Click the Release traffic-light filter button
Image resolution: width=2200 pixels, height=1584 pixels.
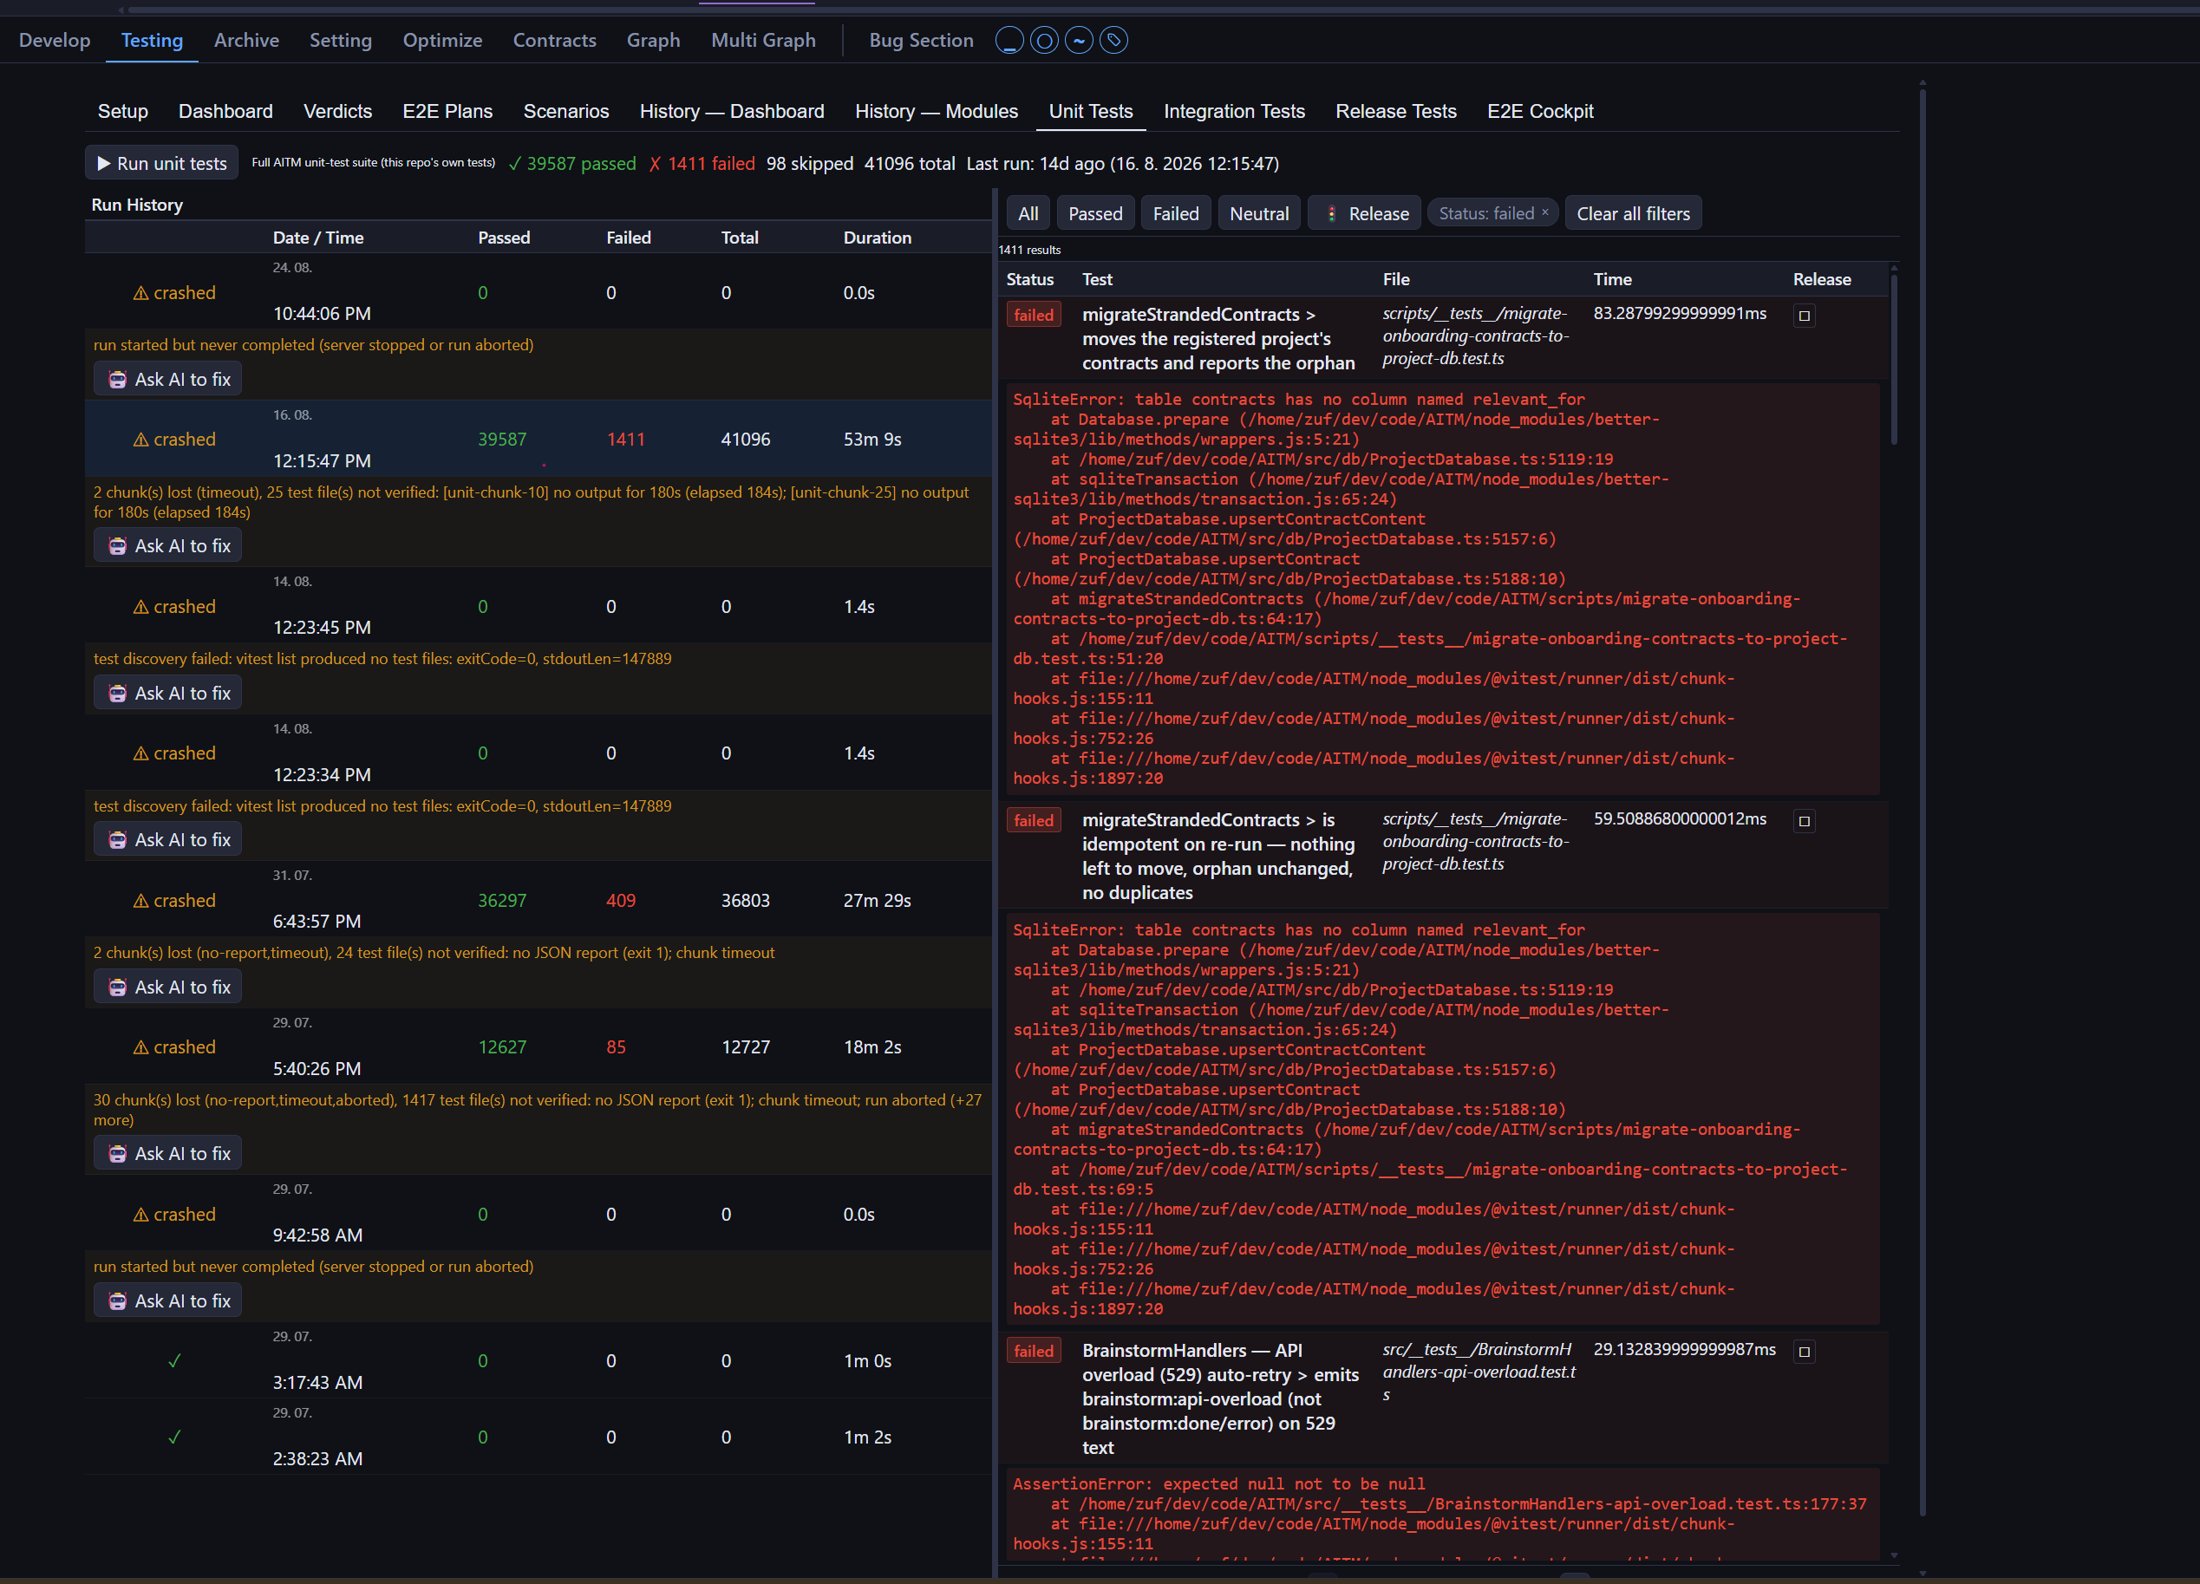click(1365, 213)
